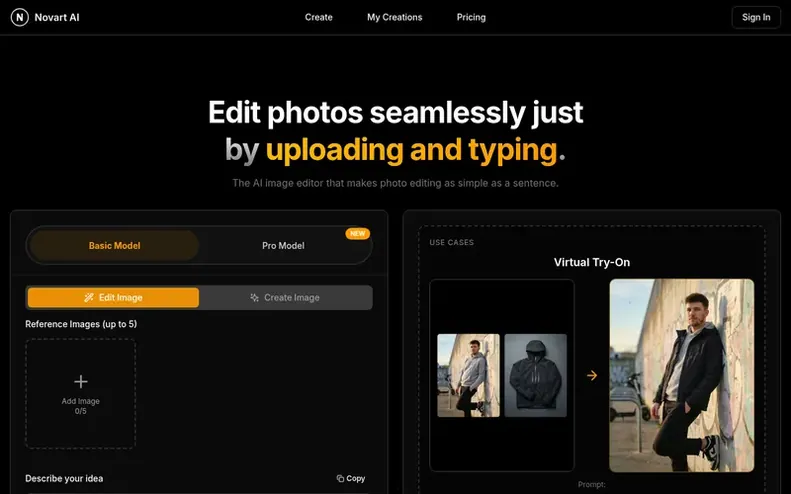
Task: Click the Novart AI circular N logo
Action: coord(19,17)
